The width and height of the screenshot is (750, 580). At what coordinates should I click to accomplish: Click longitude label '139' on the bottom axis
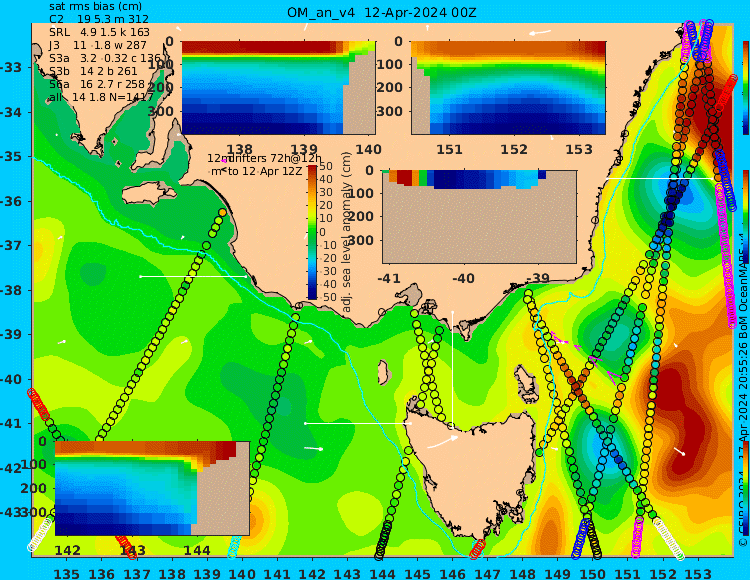[x=207, y=574]
